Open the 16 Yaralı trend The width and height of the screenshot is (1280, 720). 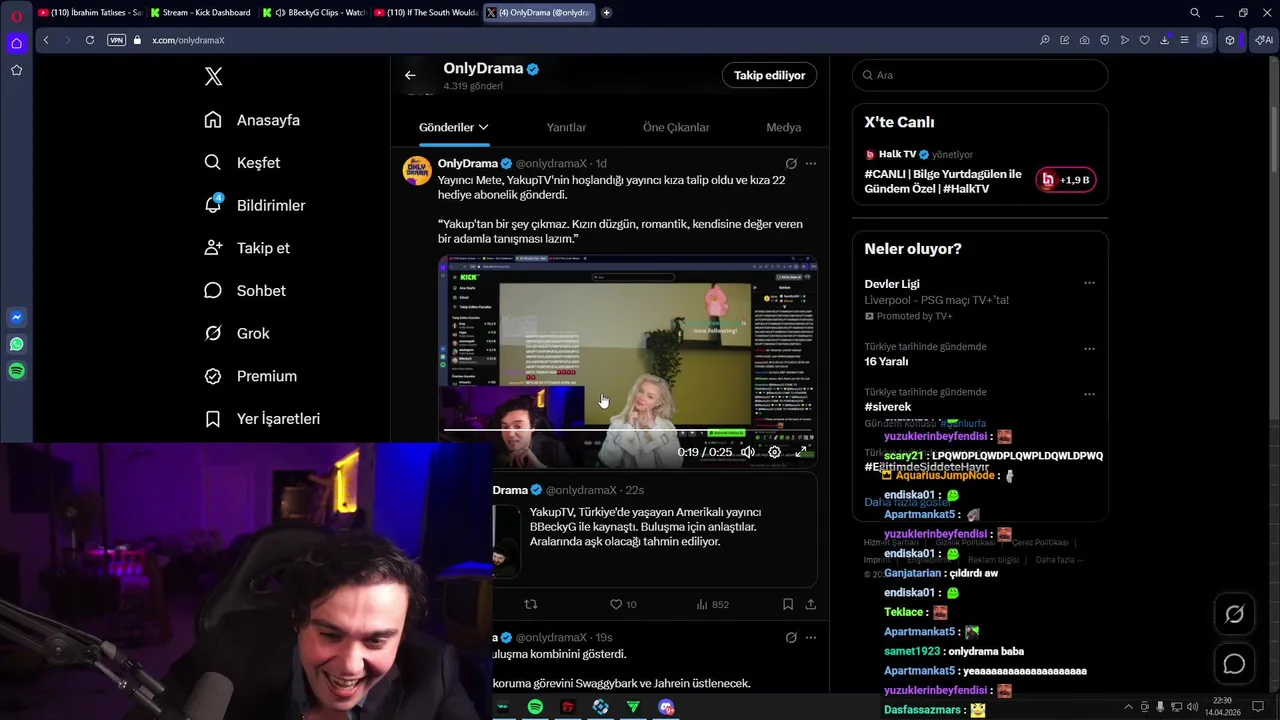point(886,362)
